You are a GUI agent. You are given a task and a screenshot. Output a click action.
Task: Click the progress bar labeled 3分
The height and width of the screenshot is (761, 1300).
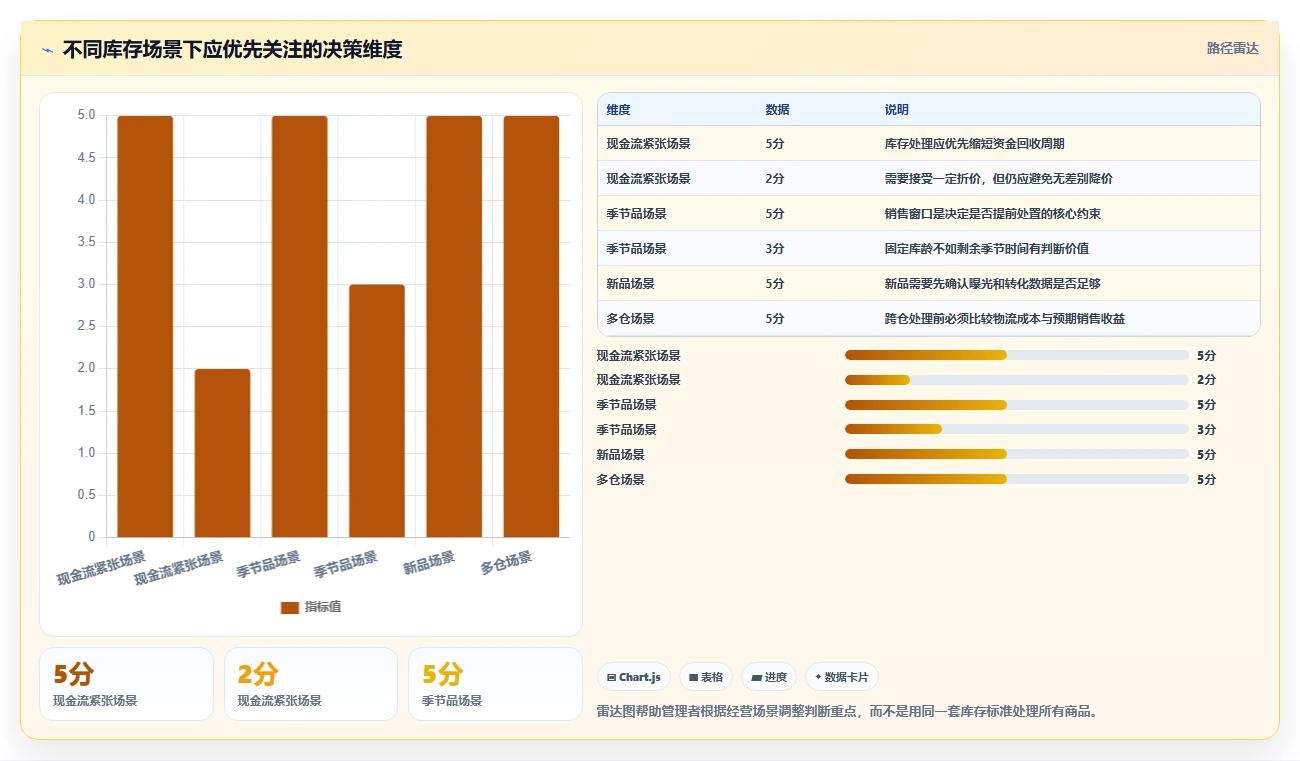(1017, 429)
